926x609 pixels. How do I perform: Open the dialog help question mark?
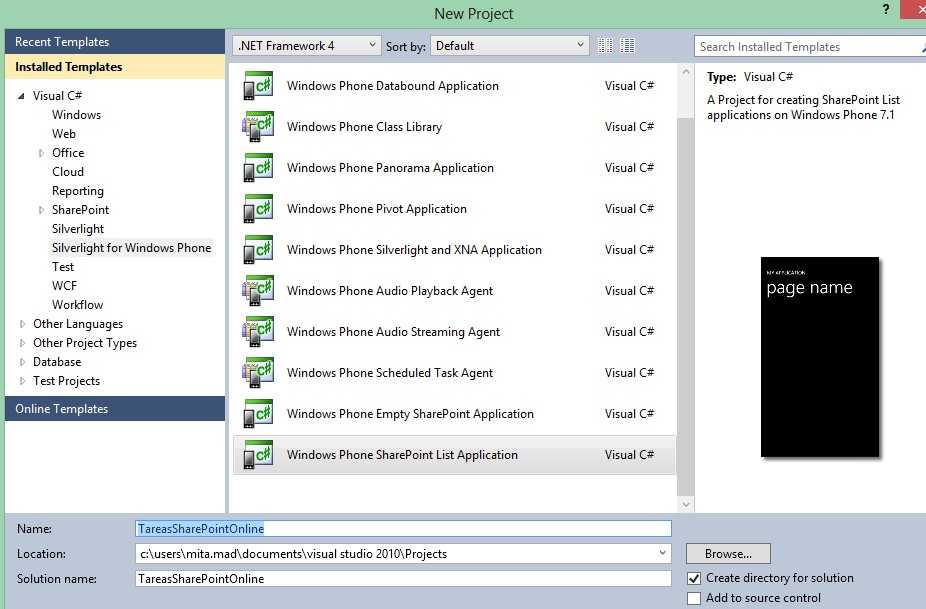click(886, 9)
